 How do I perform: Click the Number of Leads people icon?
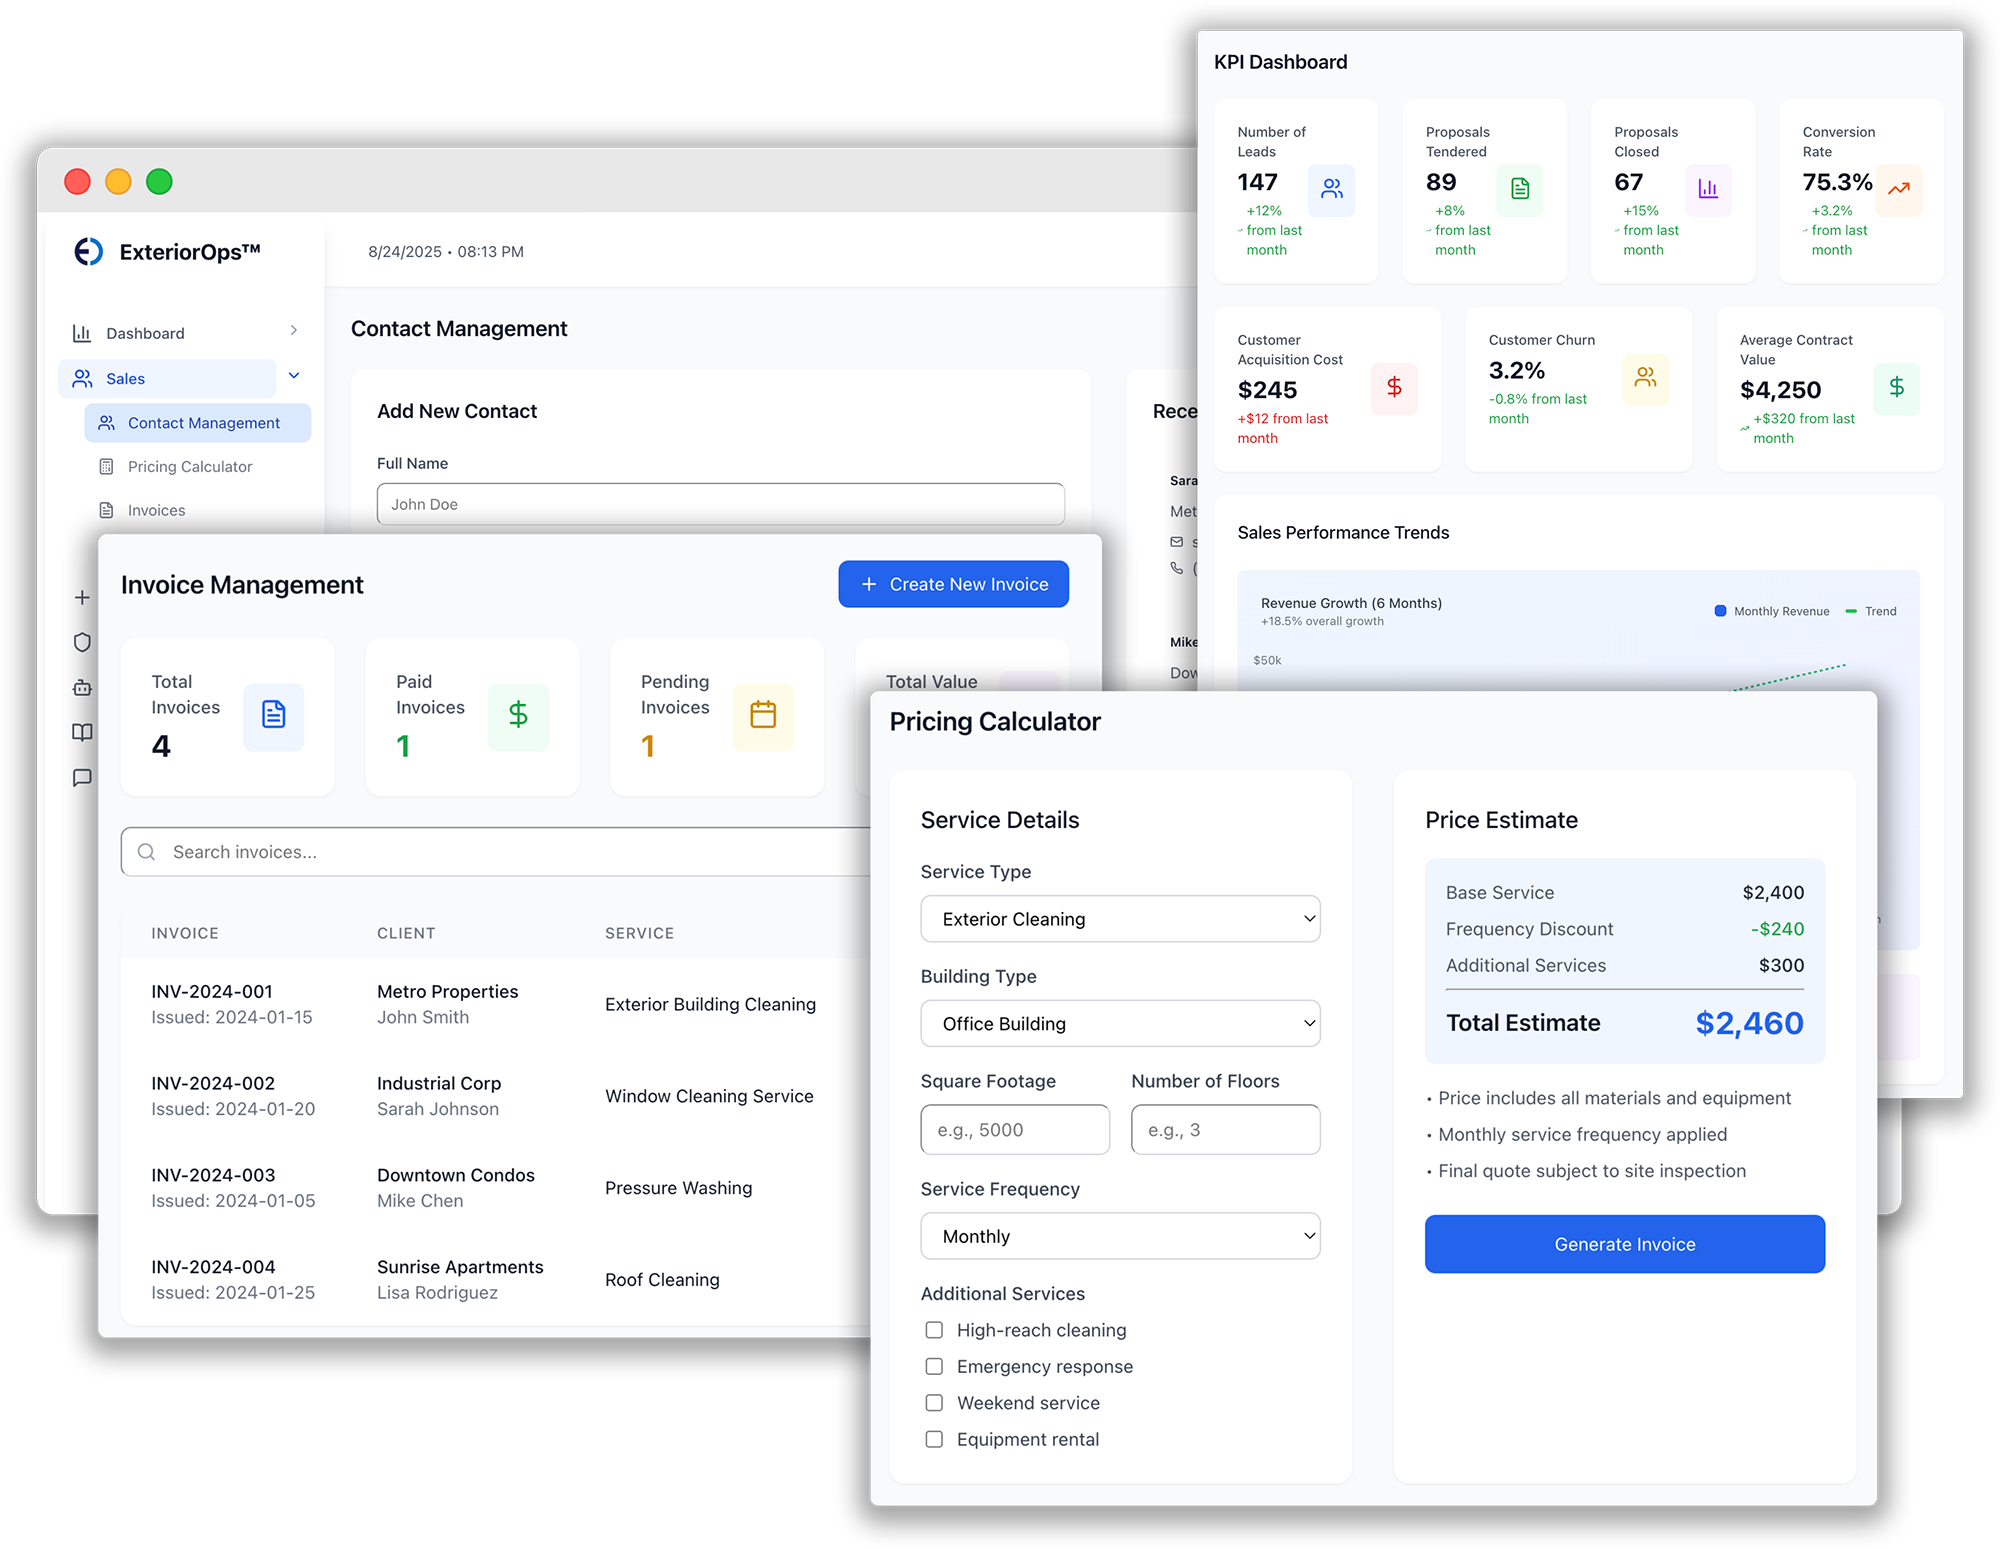coord(1332,189)
